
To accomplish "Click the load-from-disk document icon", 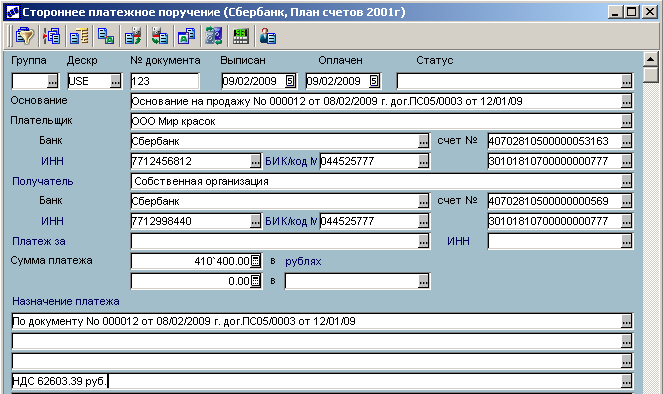I will click(160, 36).
